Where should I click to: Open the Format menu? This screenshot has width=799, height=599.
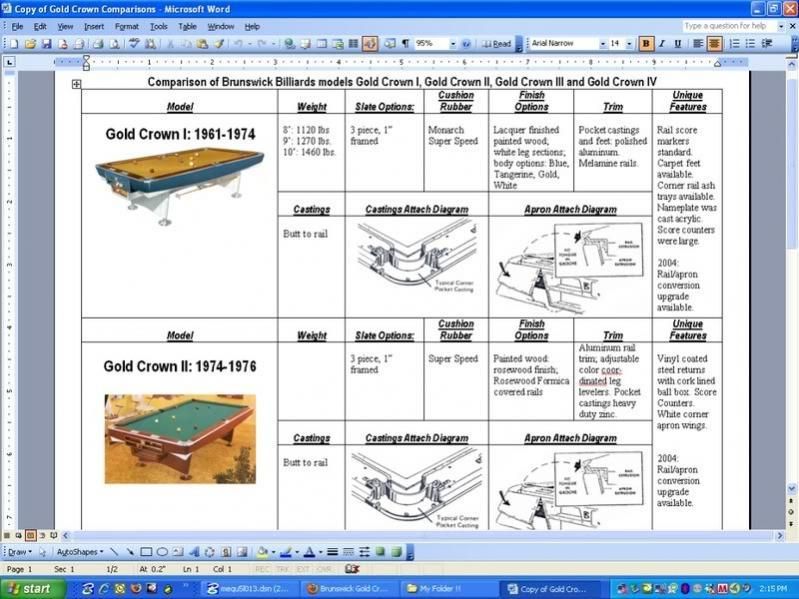[126, 26]
